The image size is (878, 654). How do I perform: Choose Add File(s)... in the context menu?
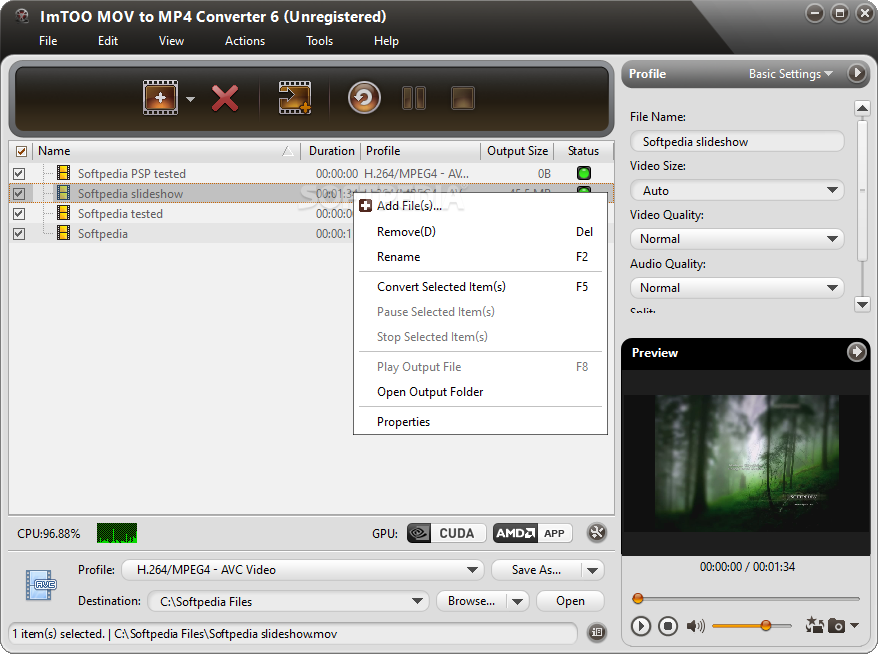click(x=480, y=206)
